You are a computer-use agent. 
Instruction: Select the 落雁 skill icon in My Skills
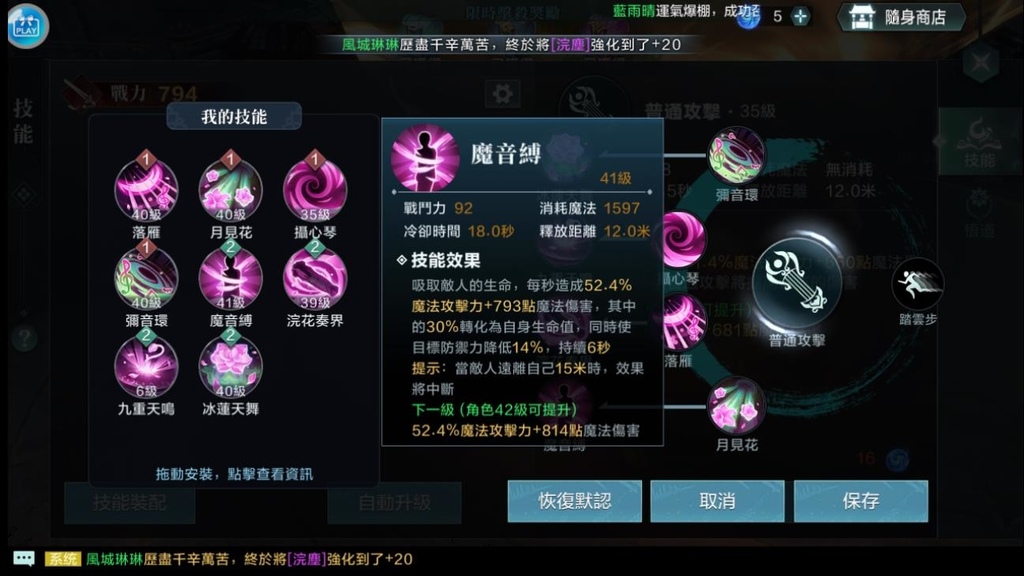click(x=146, y=190)
